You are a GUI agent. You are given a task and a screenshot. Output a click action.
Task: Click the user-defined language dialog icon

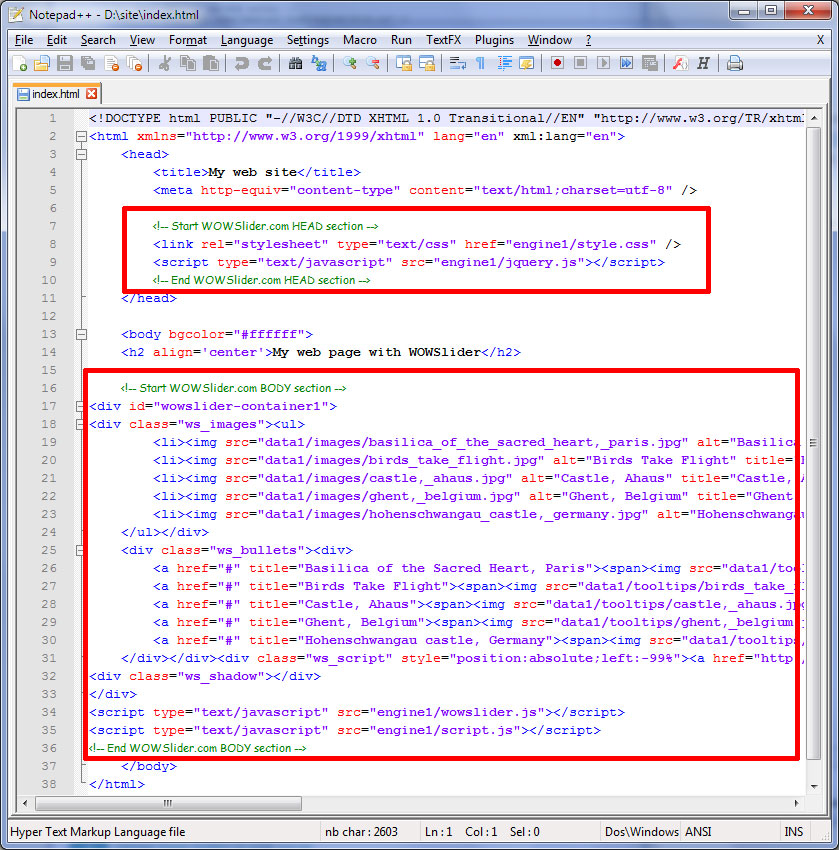(527, 63)
